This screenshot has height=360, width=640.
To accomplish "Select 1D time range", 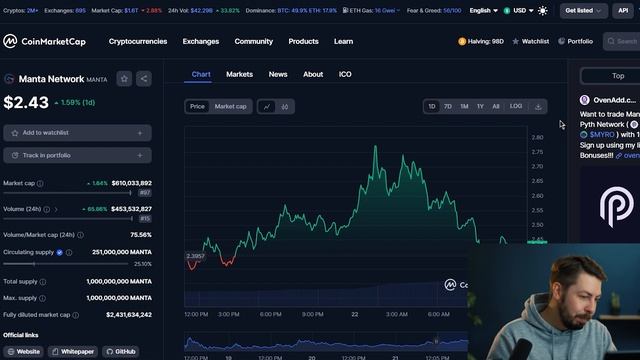I will [432, 107].
